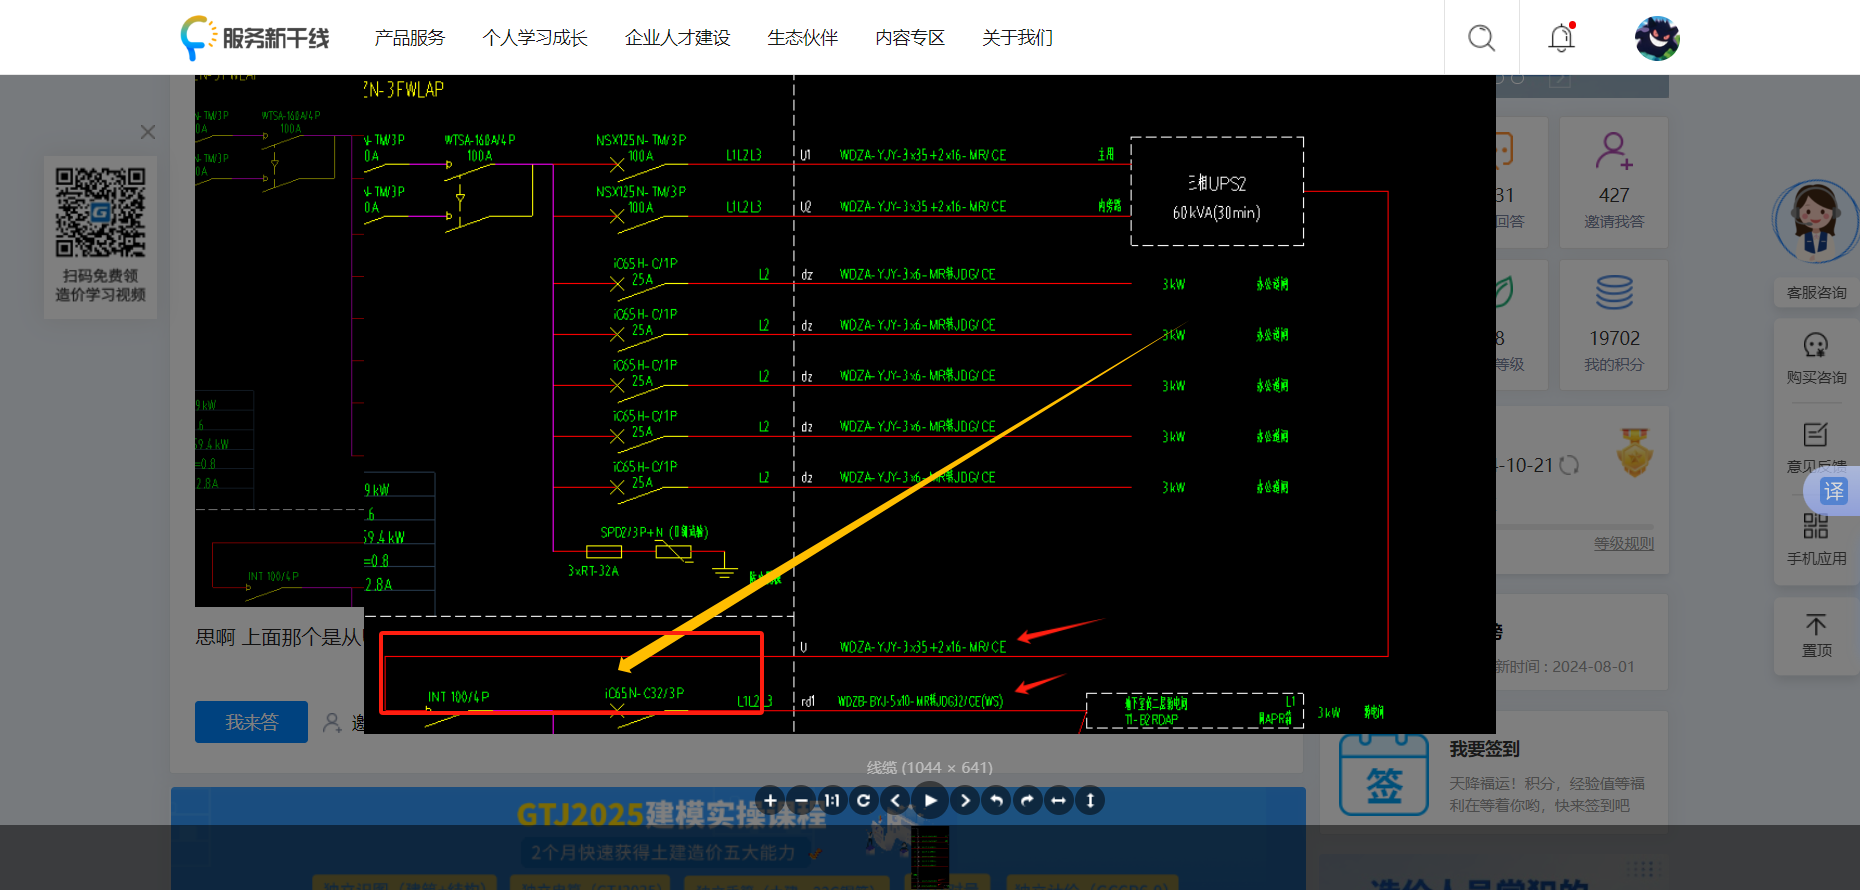Viewport: 1860px width, 890px height.
Task: Open 客服咨询 customer service avatar
Action: click(x=1816, y=222)
